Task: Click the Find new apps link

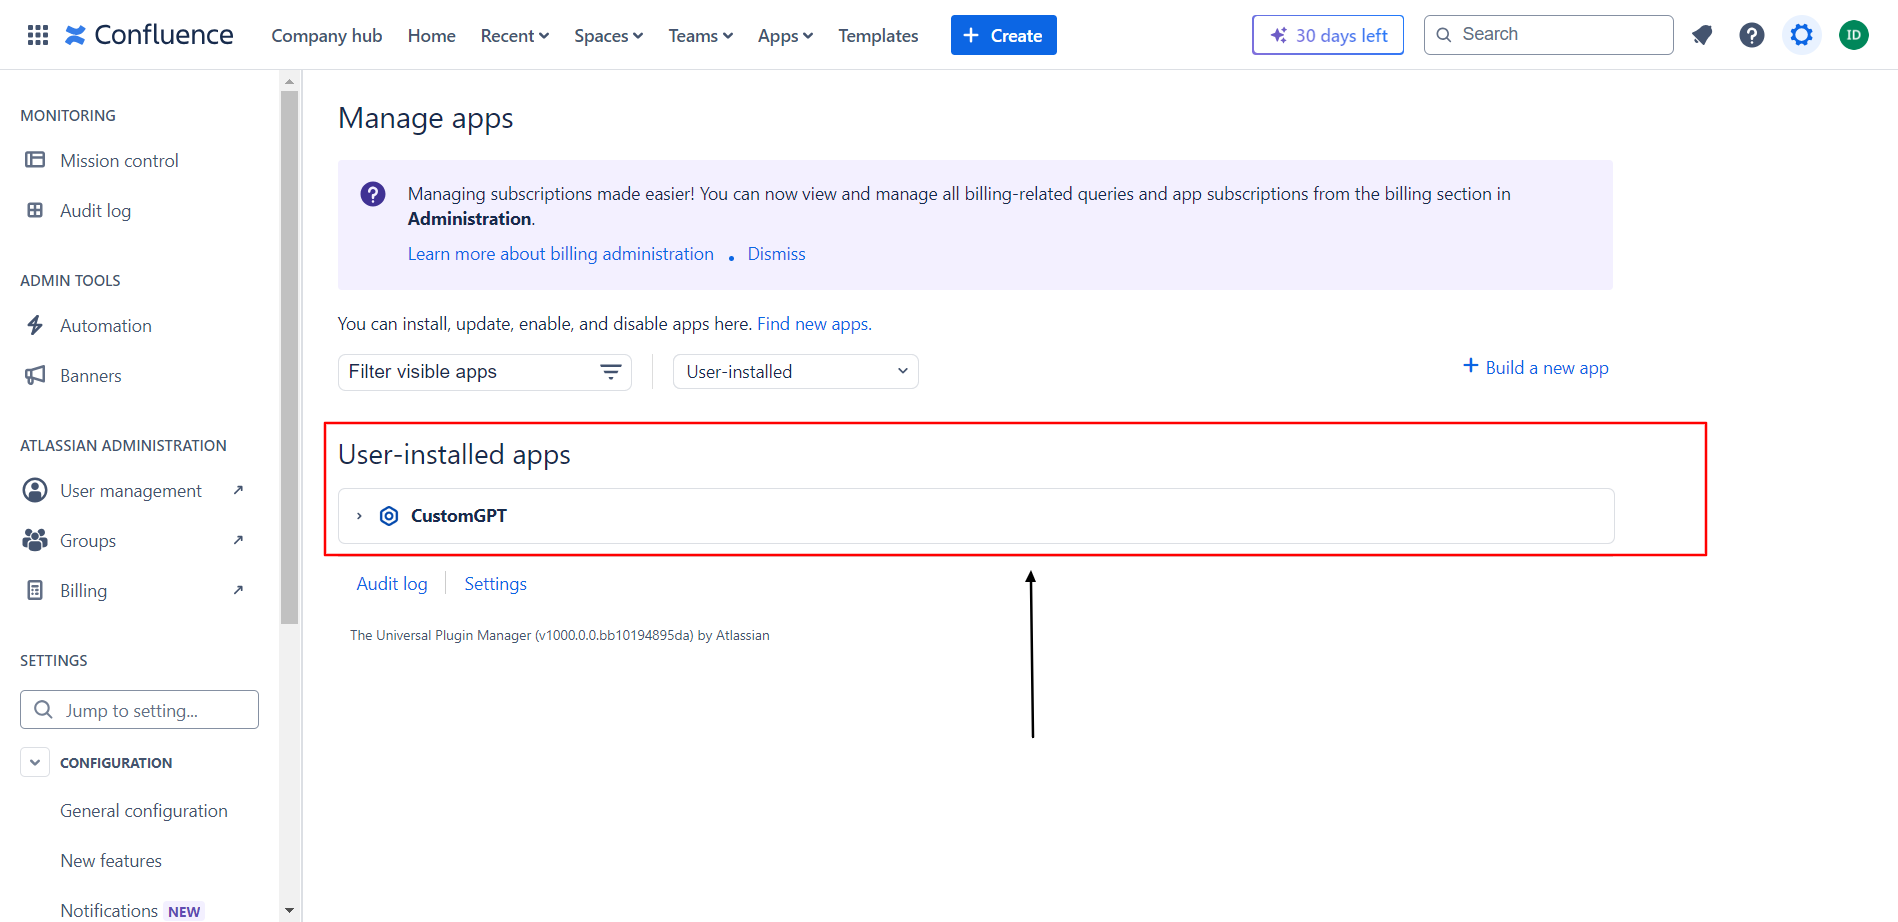Action: click(x=814, y=324)
